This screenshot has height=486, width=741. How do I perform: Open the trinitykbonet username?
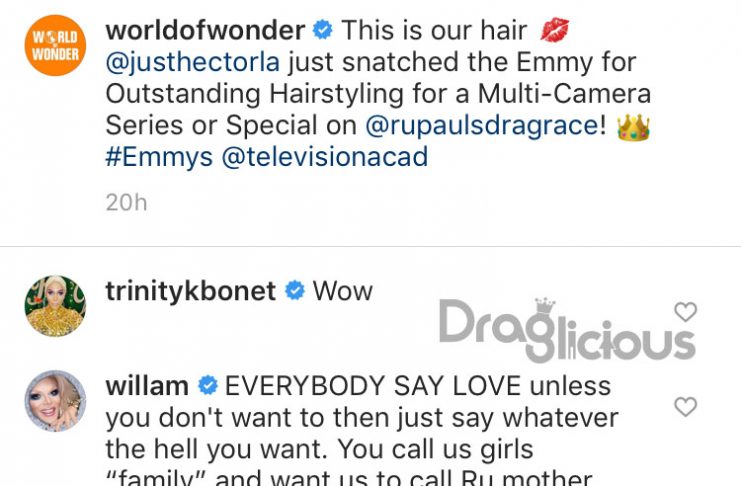coord(190,291)
